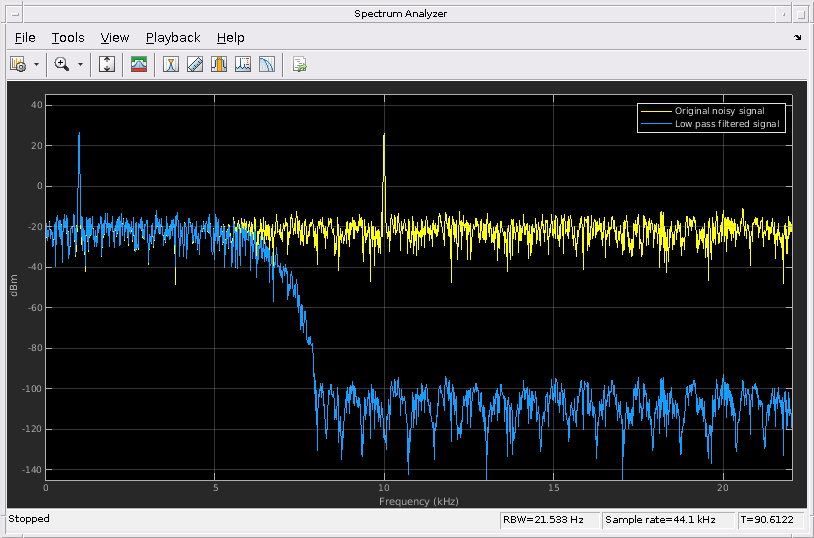Enable the Cursor Measurements tool
The height and width of the screenshot is (538, 814).
(x=171, y=65)
